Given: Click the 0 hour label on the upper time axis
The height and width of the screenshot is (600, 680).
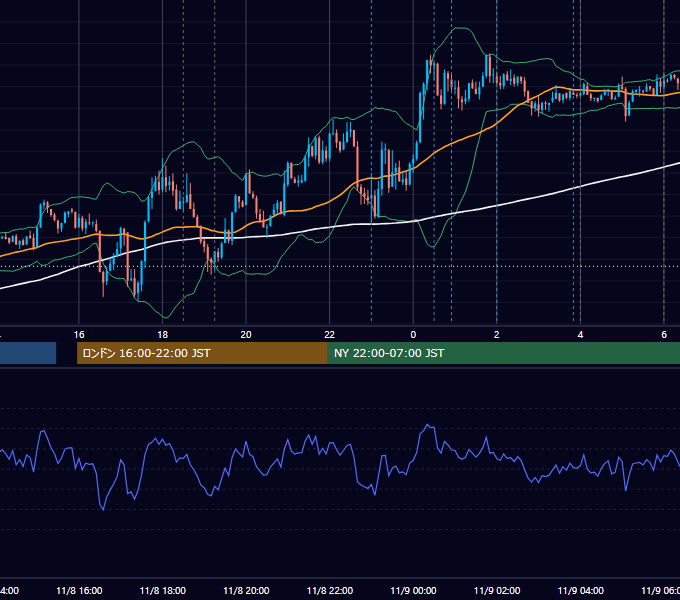Looking at the screenshot, I should tap(413, 335).
